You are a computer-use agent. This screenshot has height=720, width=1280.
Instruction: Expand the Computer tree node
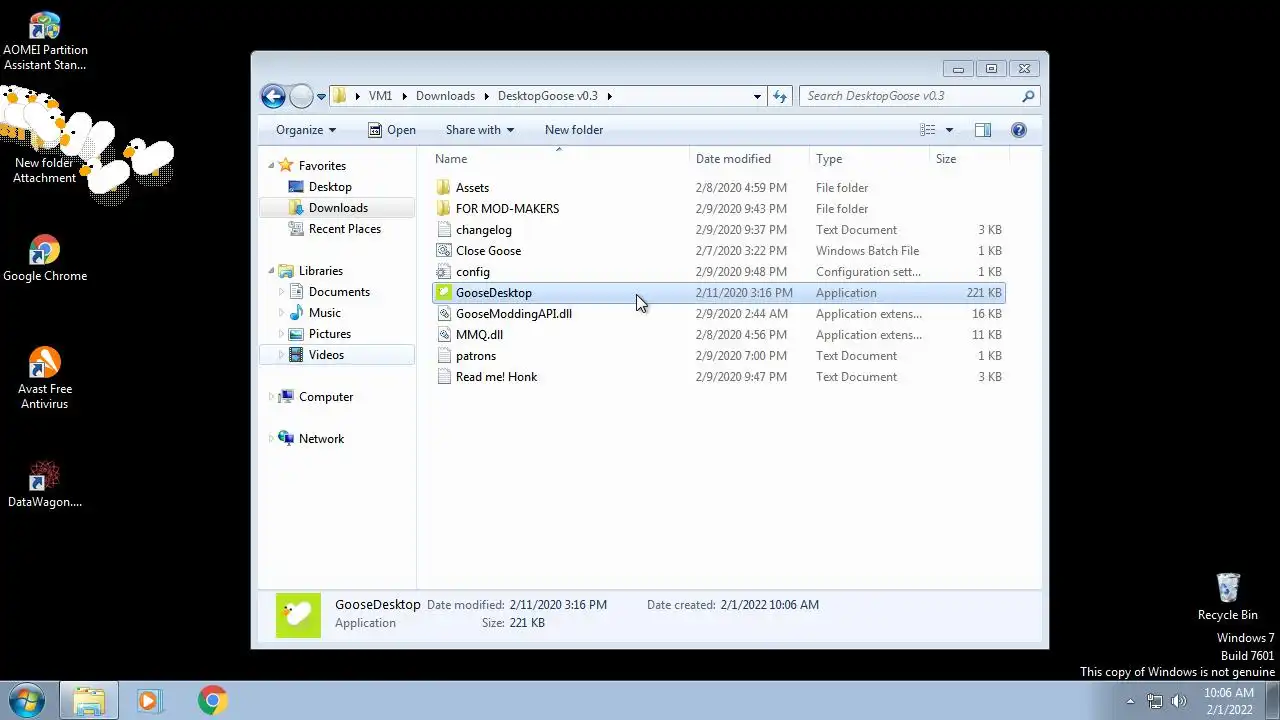(x=271, y=397)
